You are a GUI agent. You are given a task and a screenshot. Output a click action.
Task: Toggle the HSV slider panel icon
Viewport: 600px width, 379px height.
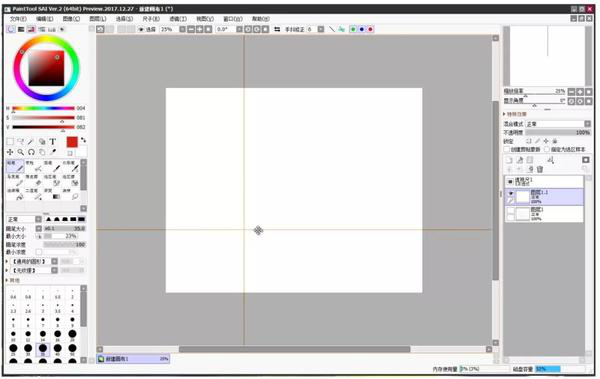(x=31, y=29)
